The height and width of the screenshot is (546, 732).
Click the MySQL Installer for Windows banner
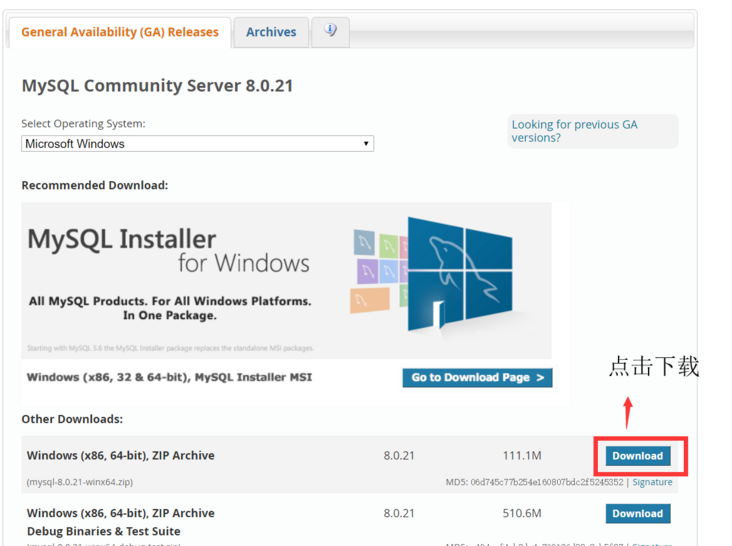pos(286,280)
